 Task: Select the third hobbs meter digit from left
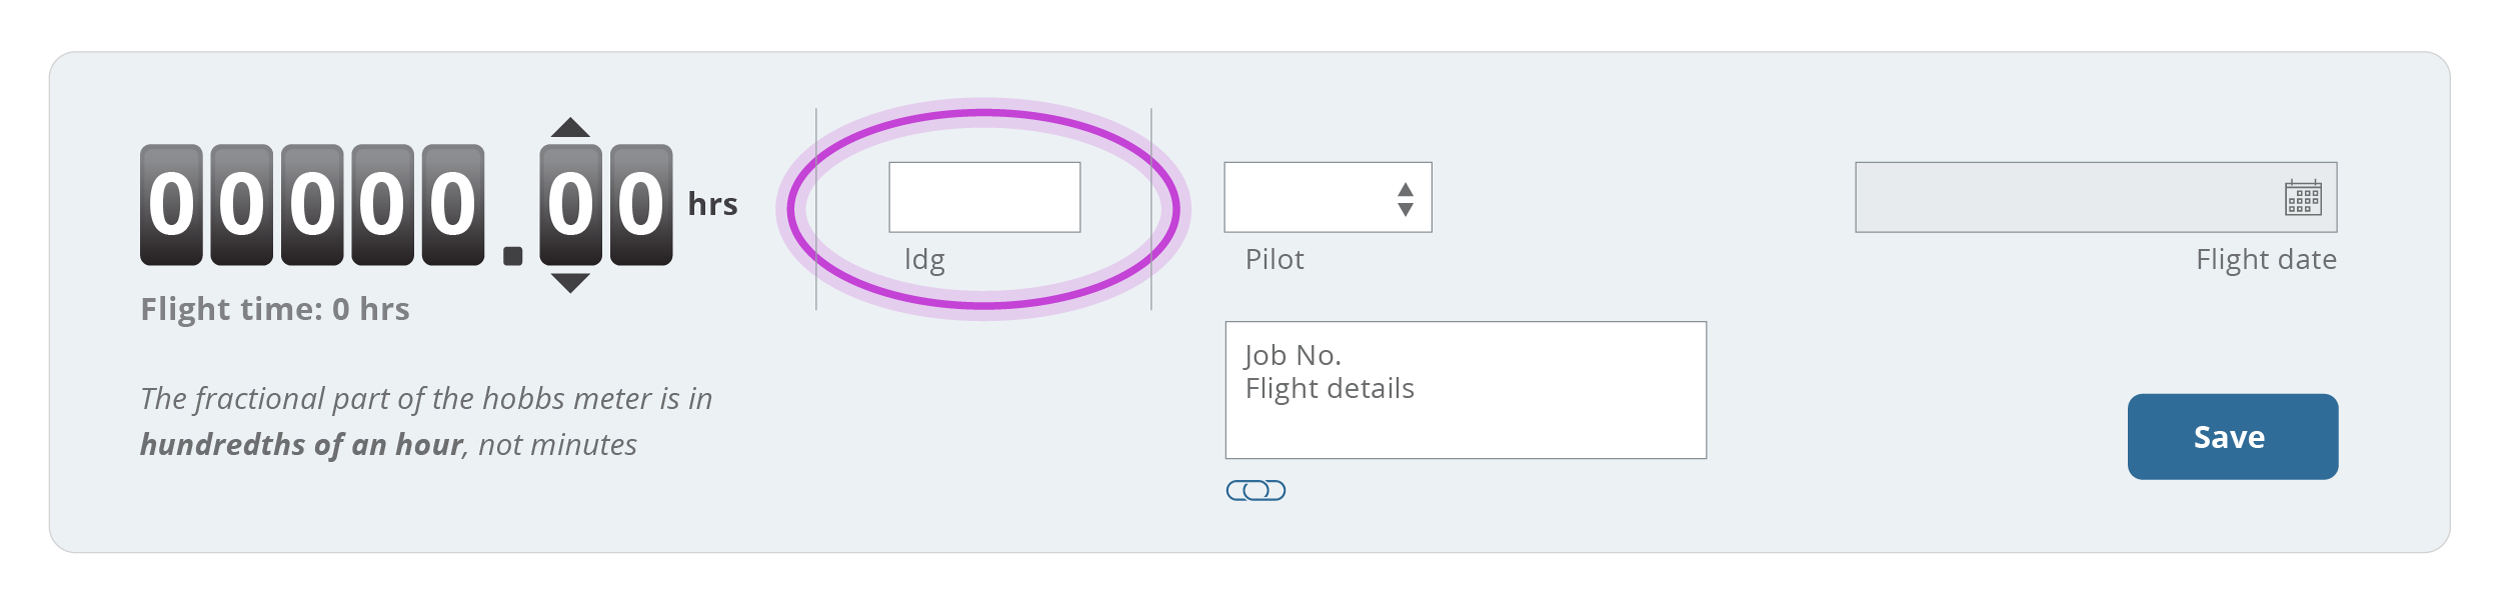click(x=312, y=205)
